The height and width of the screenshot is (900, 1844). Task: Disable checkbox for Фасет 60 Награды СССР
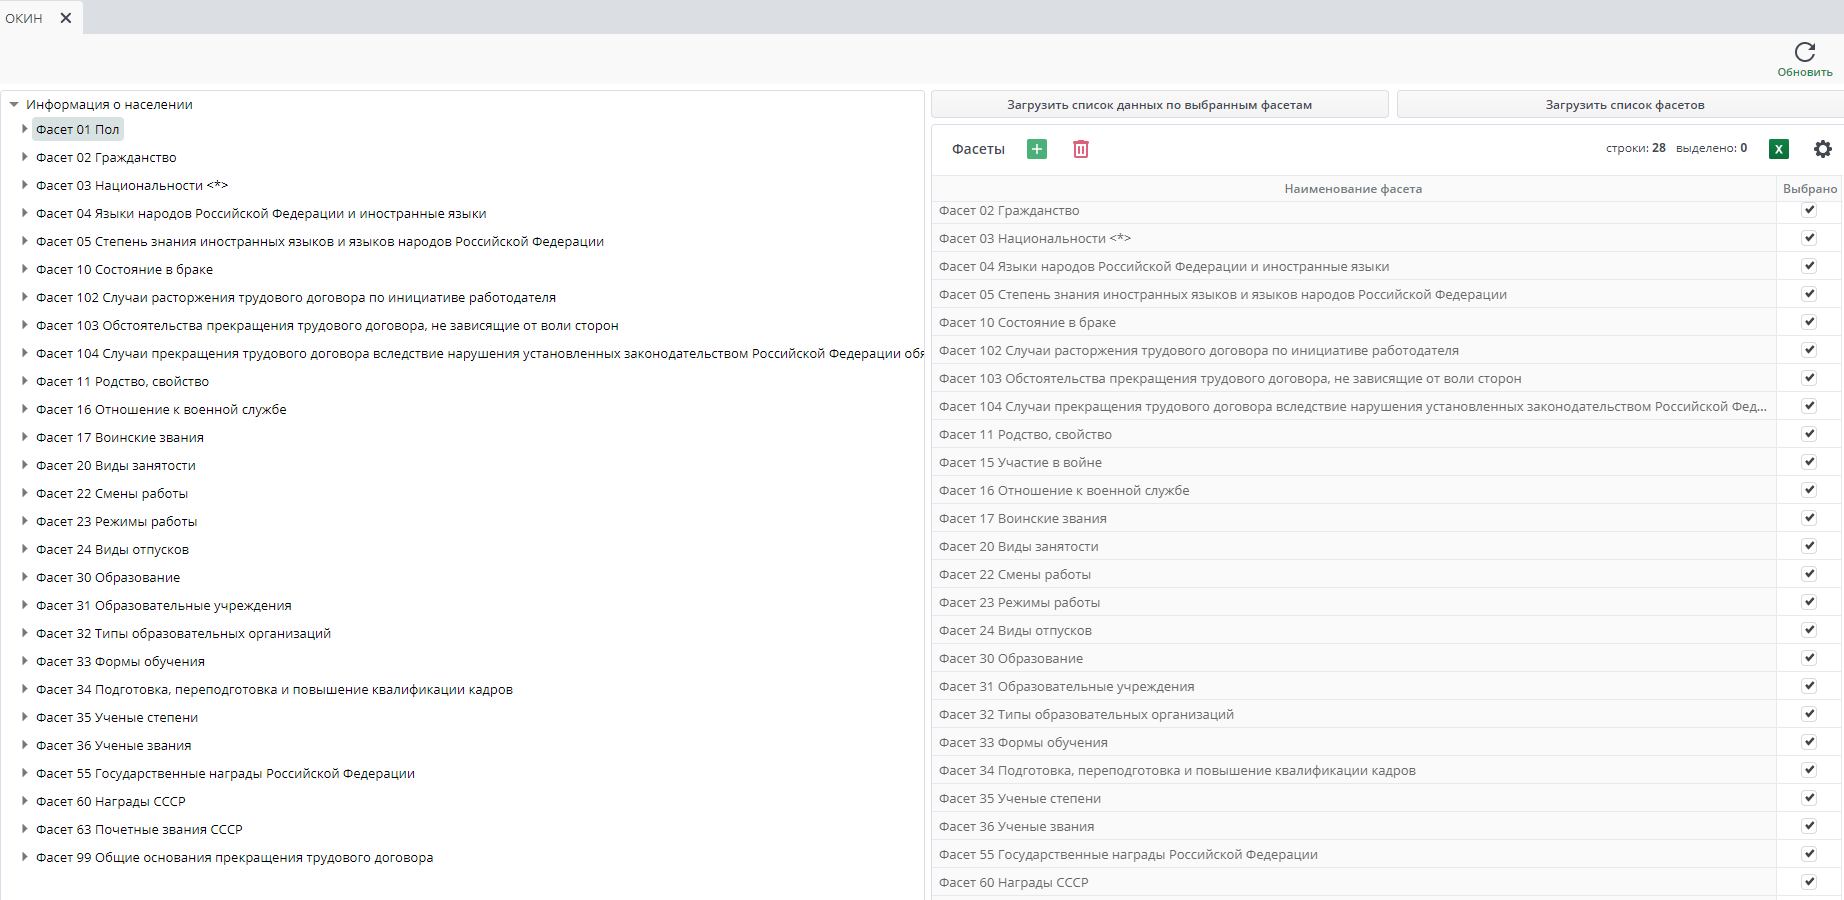click(x=1808, y=881)
